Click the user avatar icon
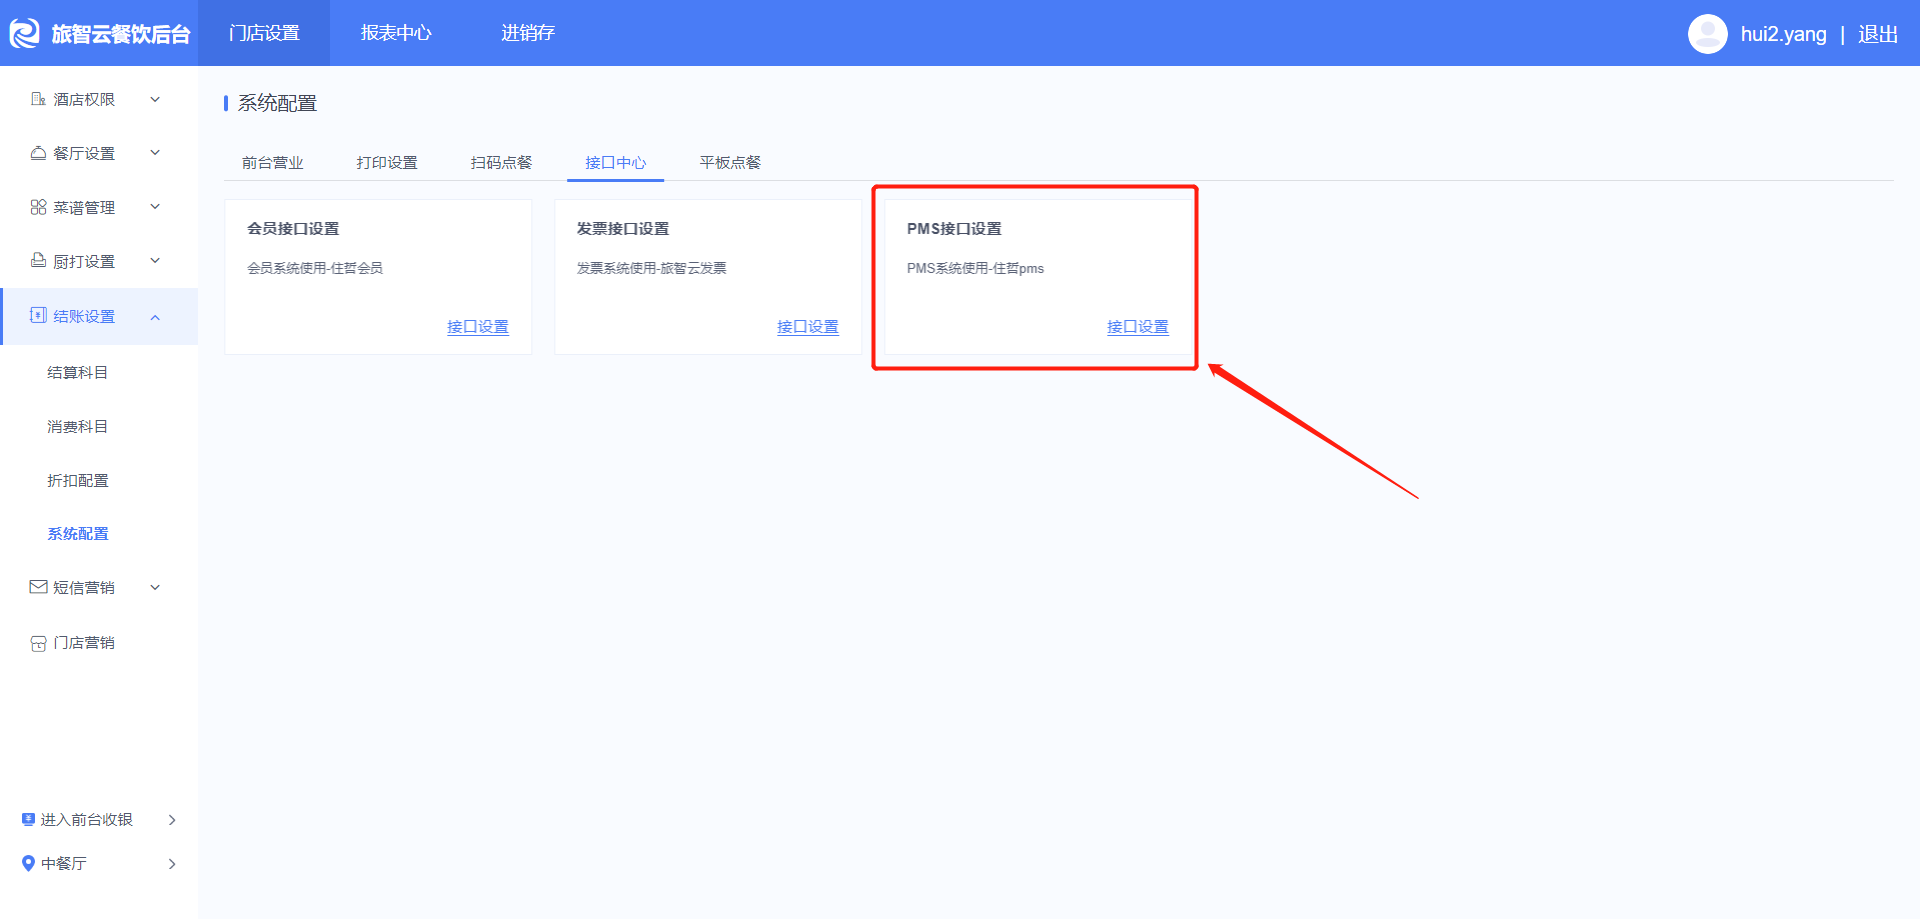Viewport: 1920px width, 919px height. point(1707,33)
